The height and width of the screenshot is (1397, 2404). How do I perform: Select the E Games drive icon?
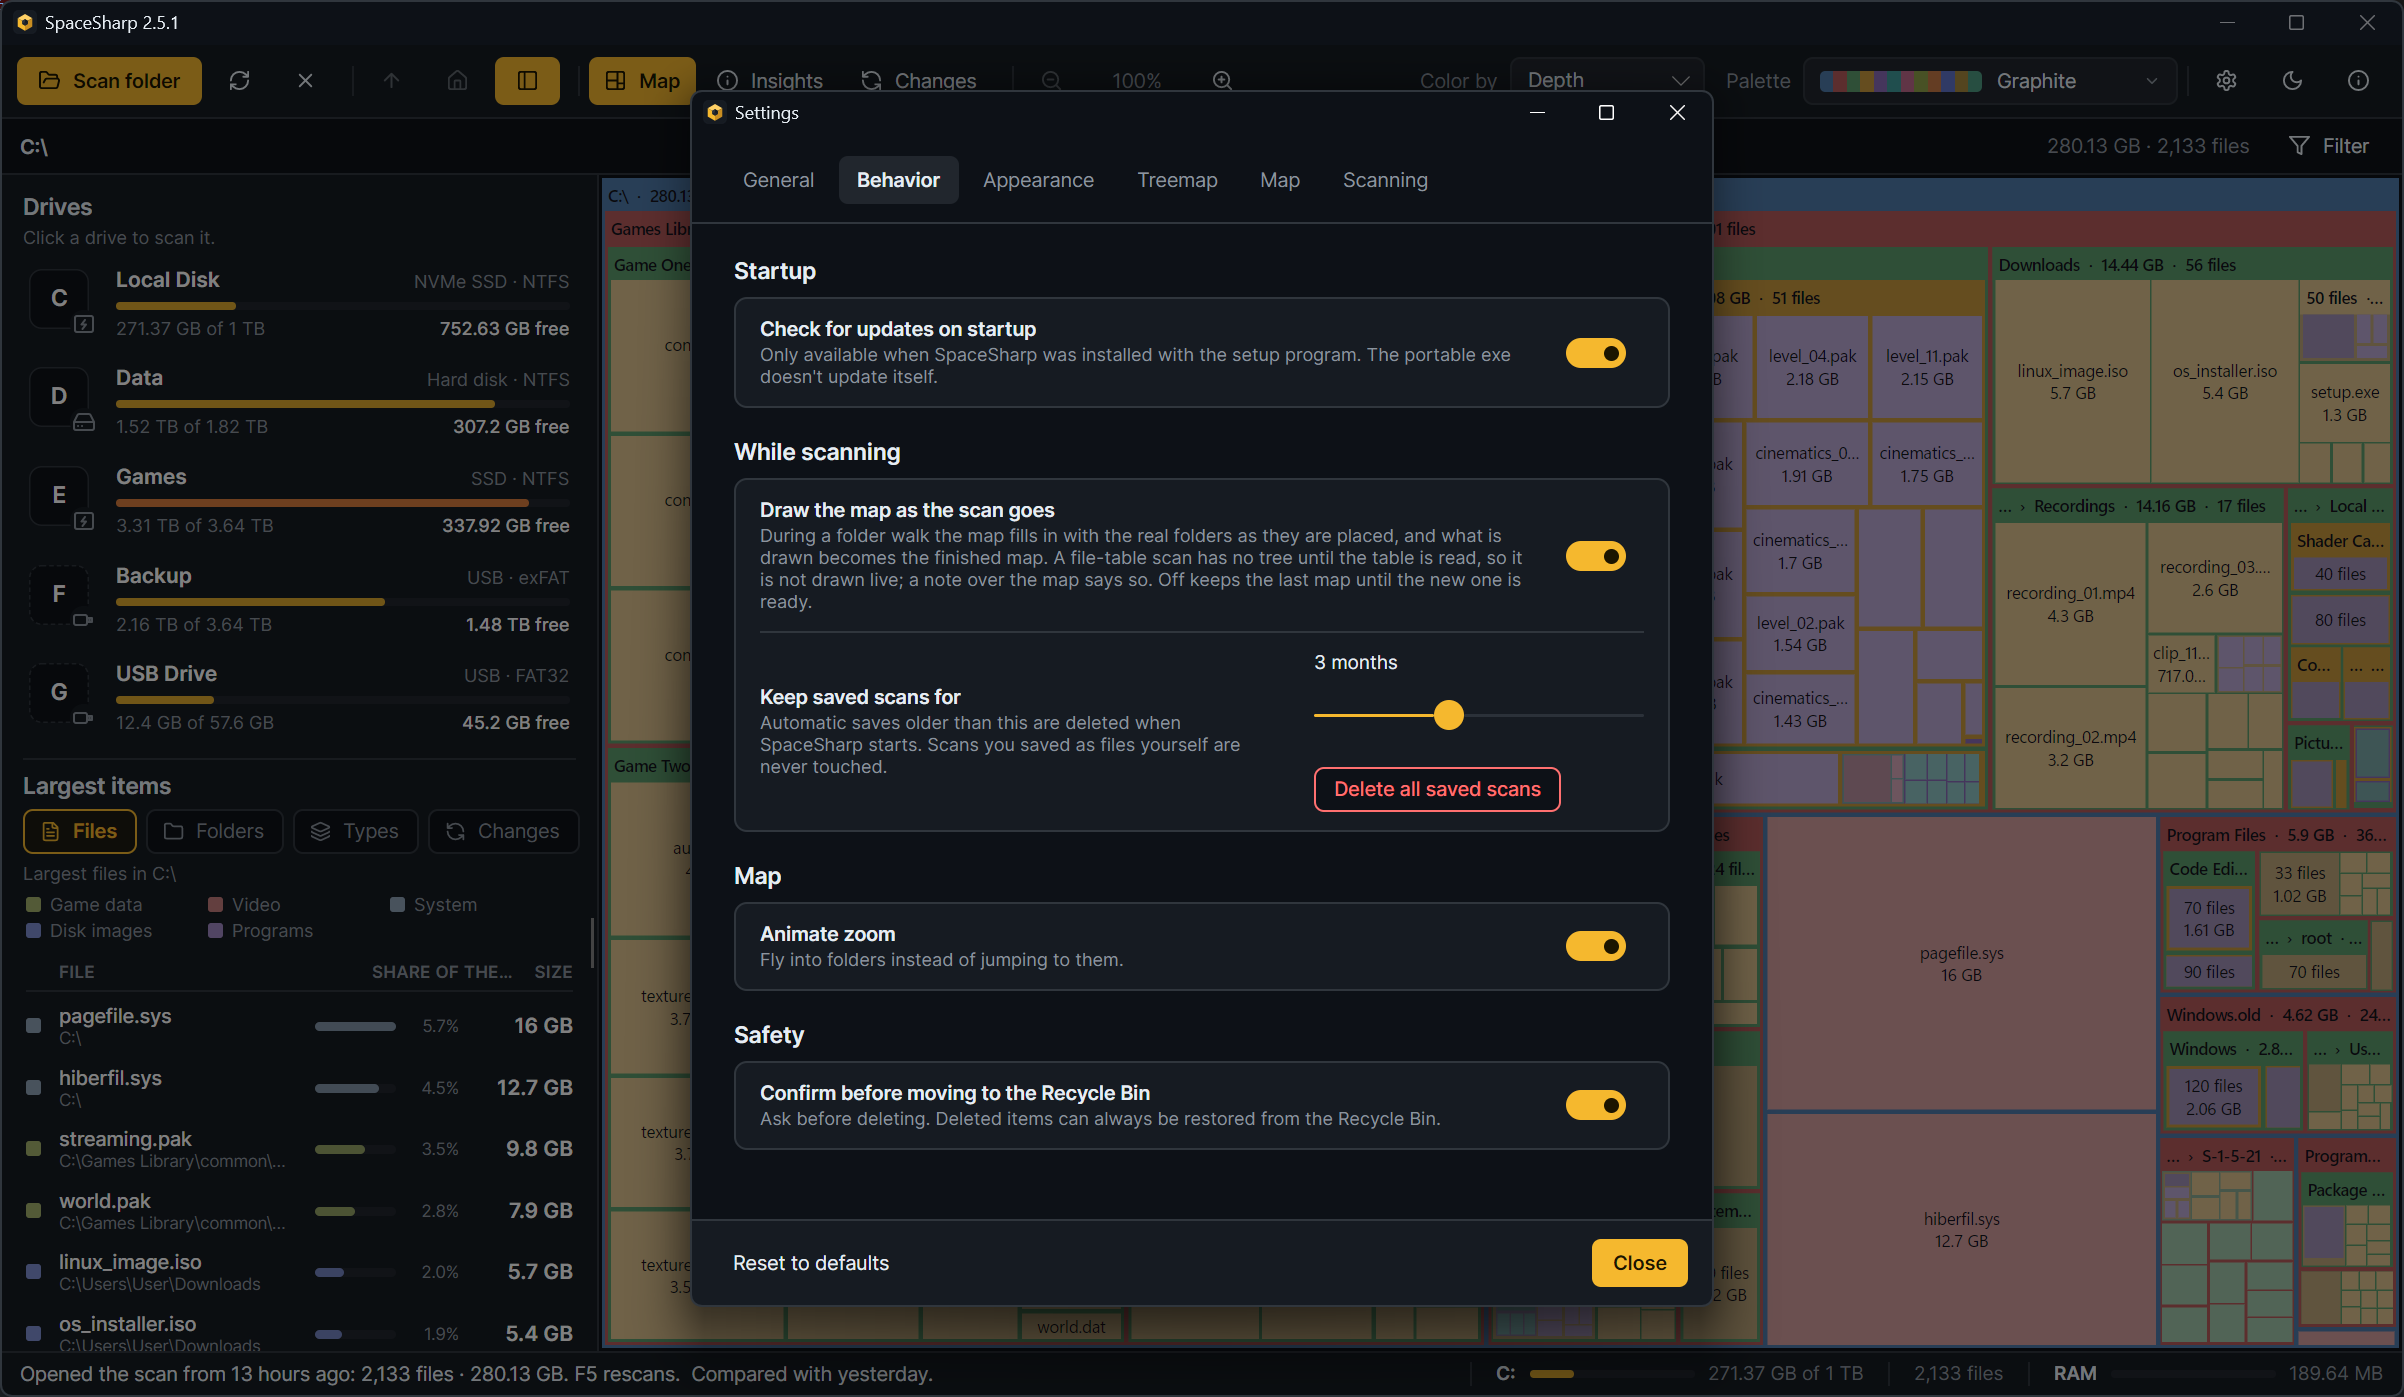[x=60, y=495]
